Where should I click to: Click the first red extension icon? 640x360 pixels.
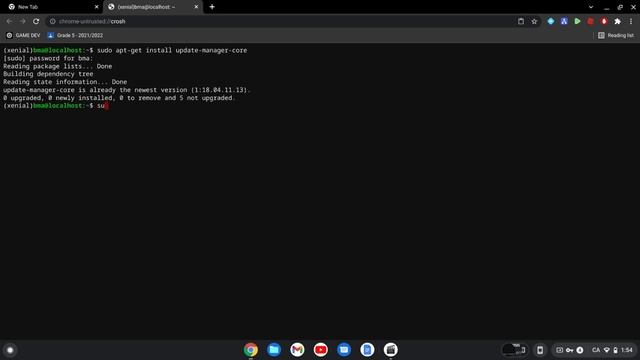pos(591,21)
